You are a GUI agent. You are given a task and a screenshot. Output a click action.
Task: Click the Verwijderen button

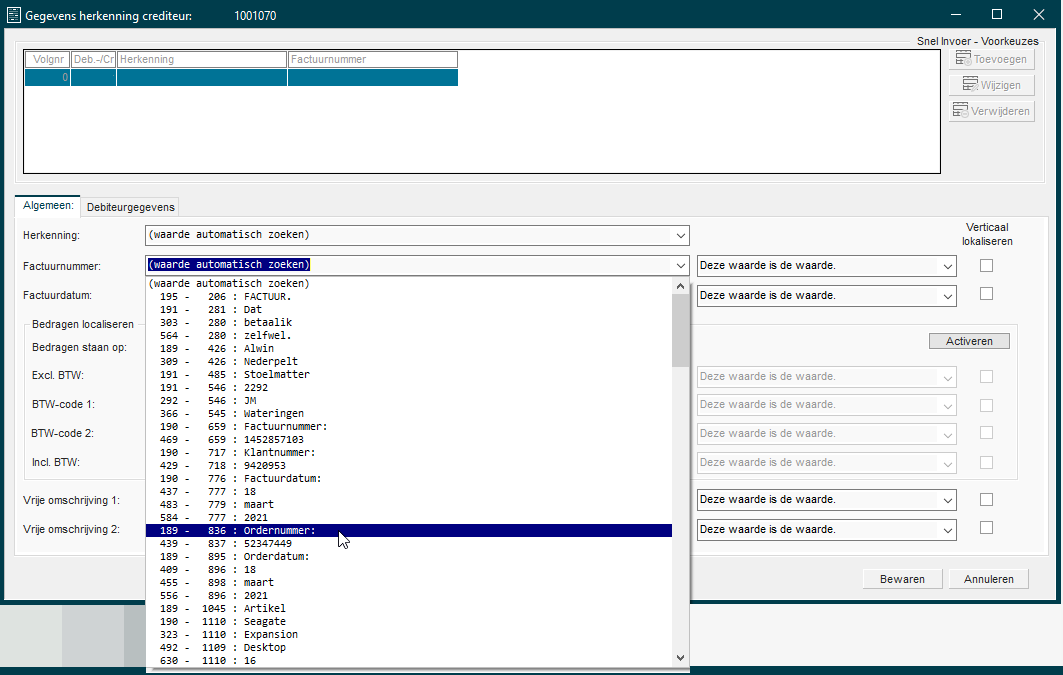tap(991, 110)
